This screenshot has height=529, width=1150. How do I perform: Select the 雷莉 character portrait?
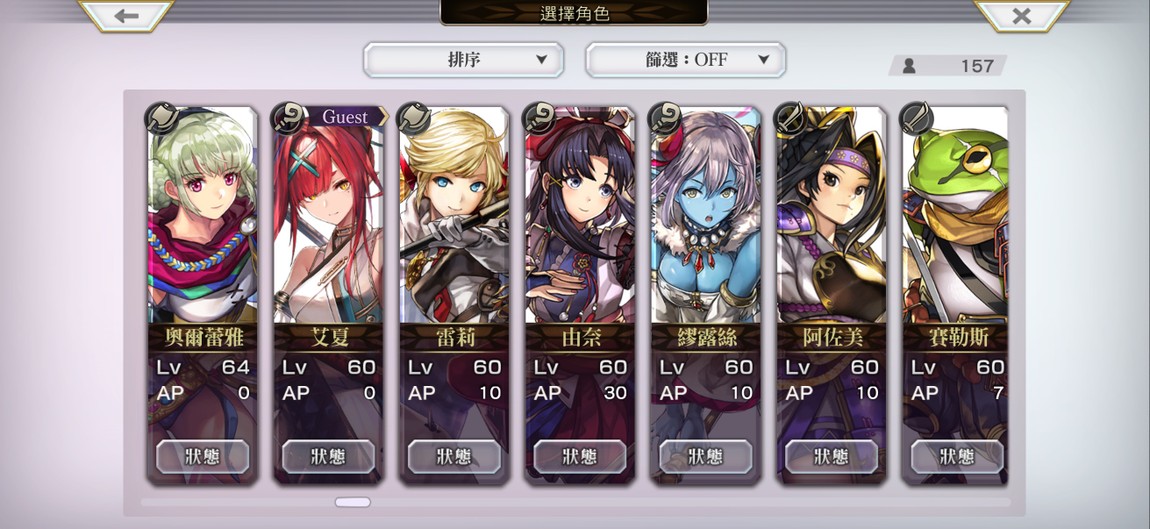click(455, 216)
